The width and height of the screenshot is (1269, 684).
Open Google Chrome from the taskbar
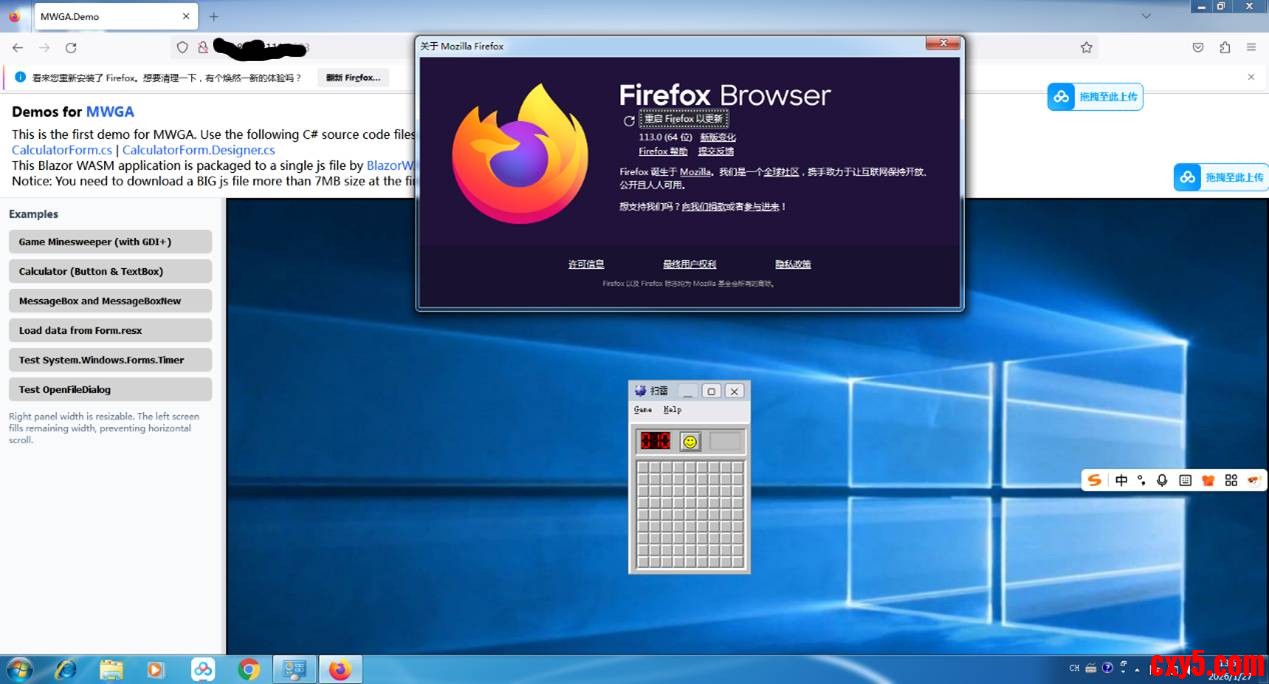(x=249, y=669)
